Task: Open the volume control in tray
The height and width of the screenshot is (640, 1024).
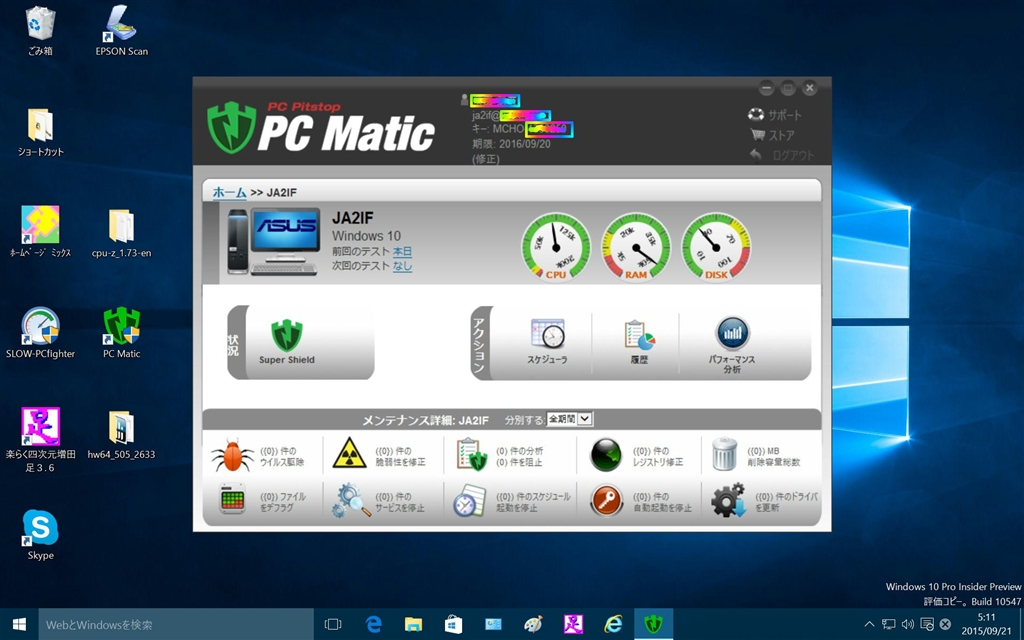Action: [x=908, y=624]
